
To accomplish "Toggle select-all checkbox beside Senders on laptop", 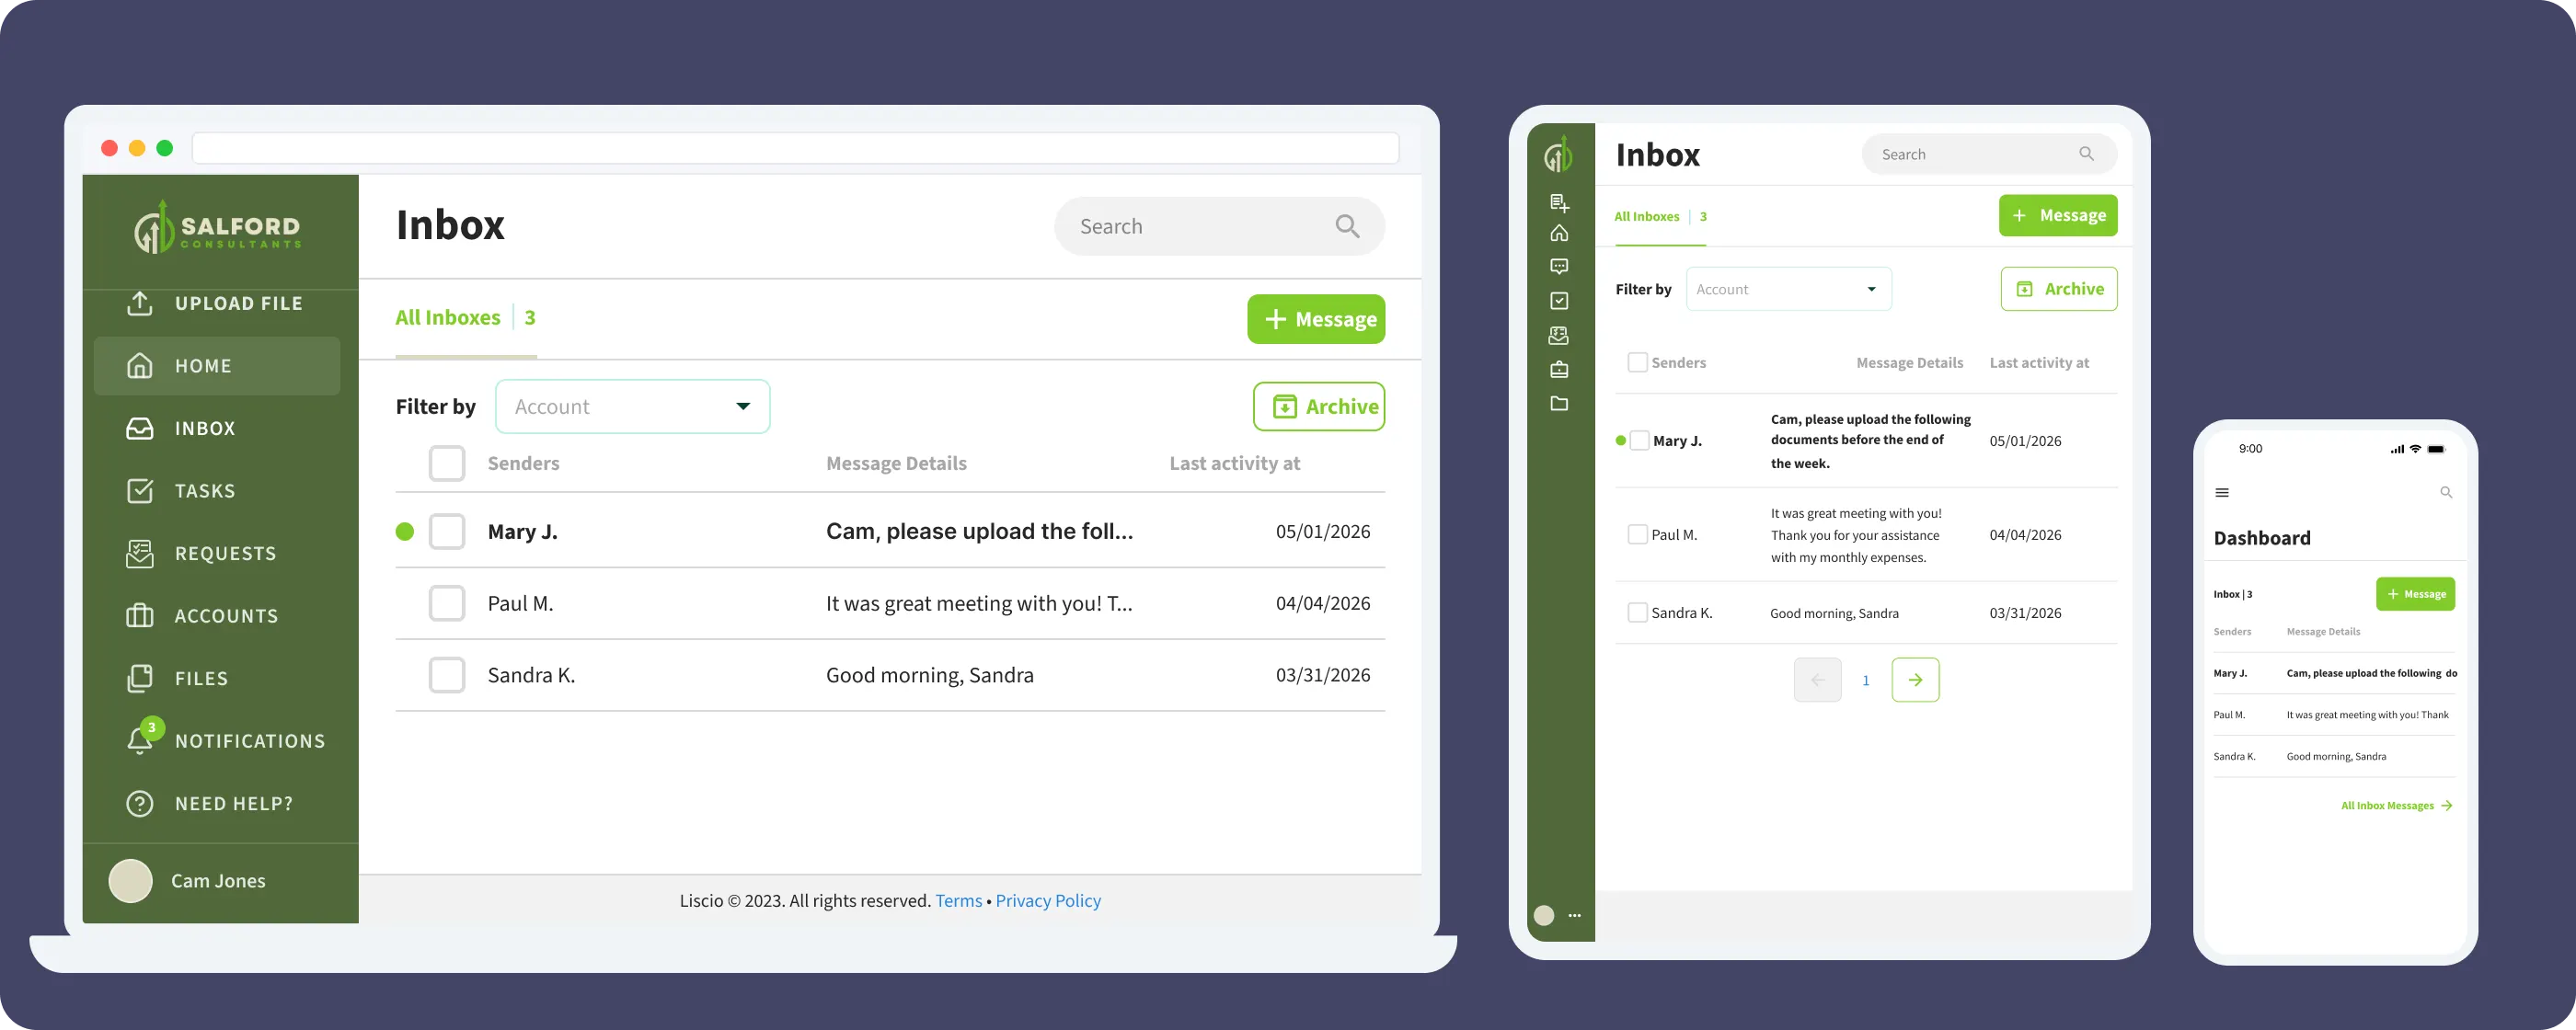I will [447, 463].
